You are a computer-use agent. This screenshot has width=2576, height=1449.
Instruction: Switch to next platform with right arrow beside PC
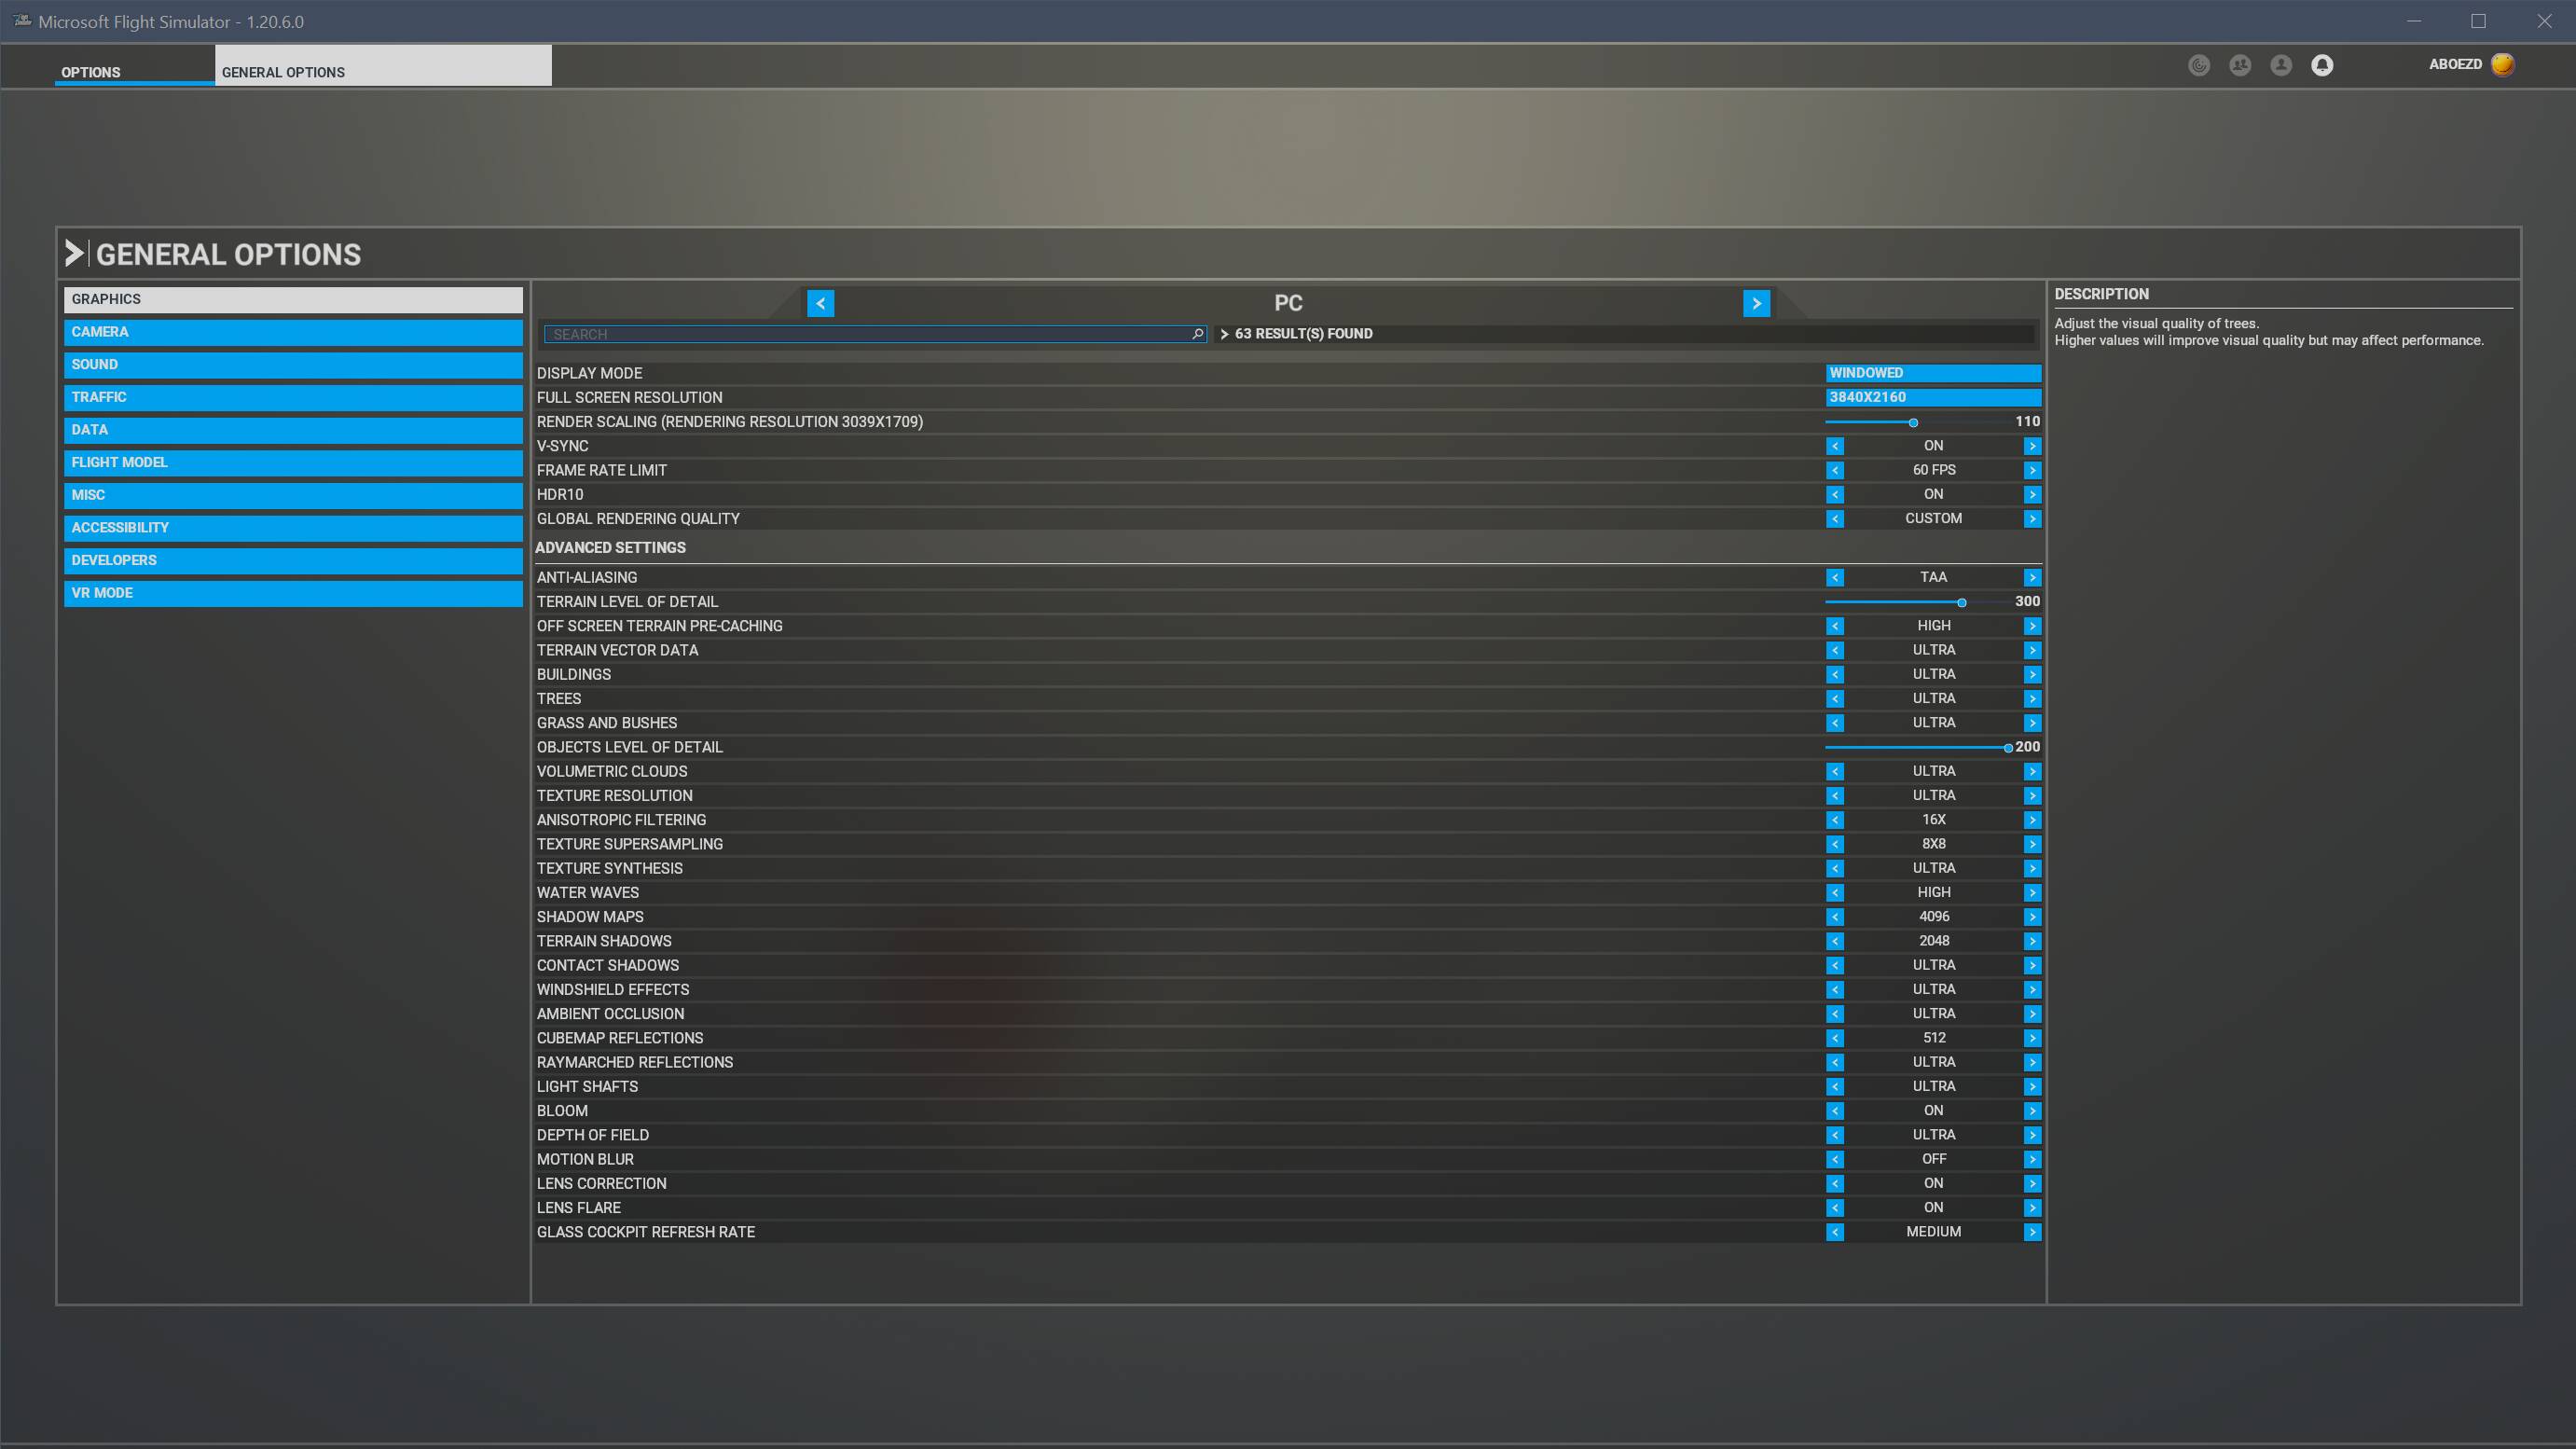[1756, 303]
